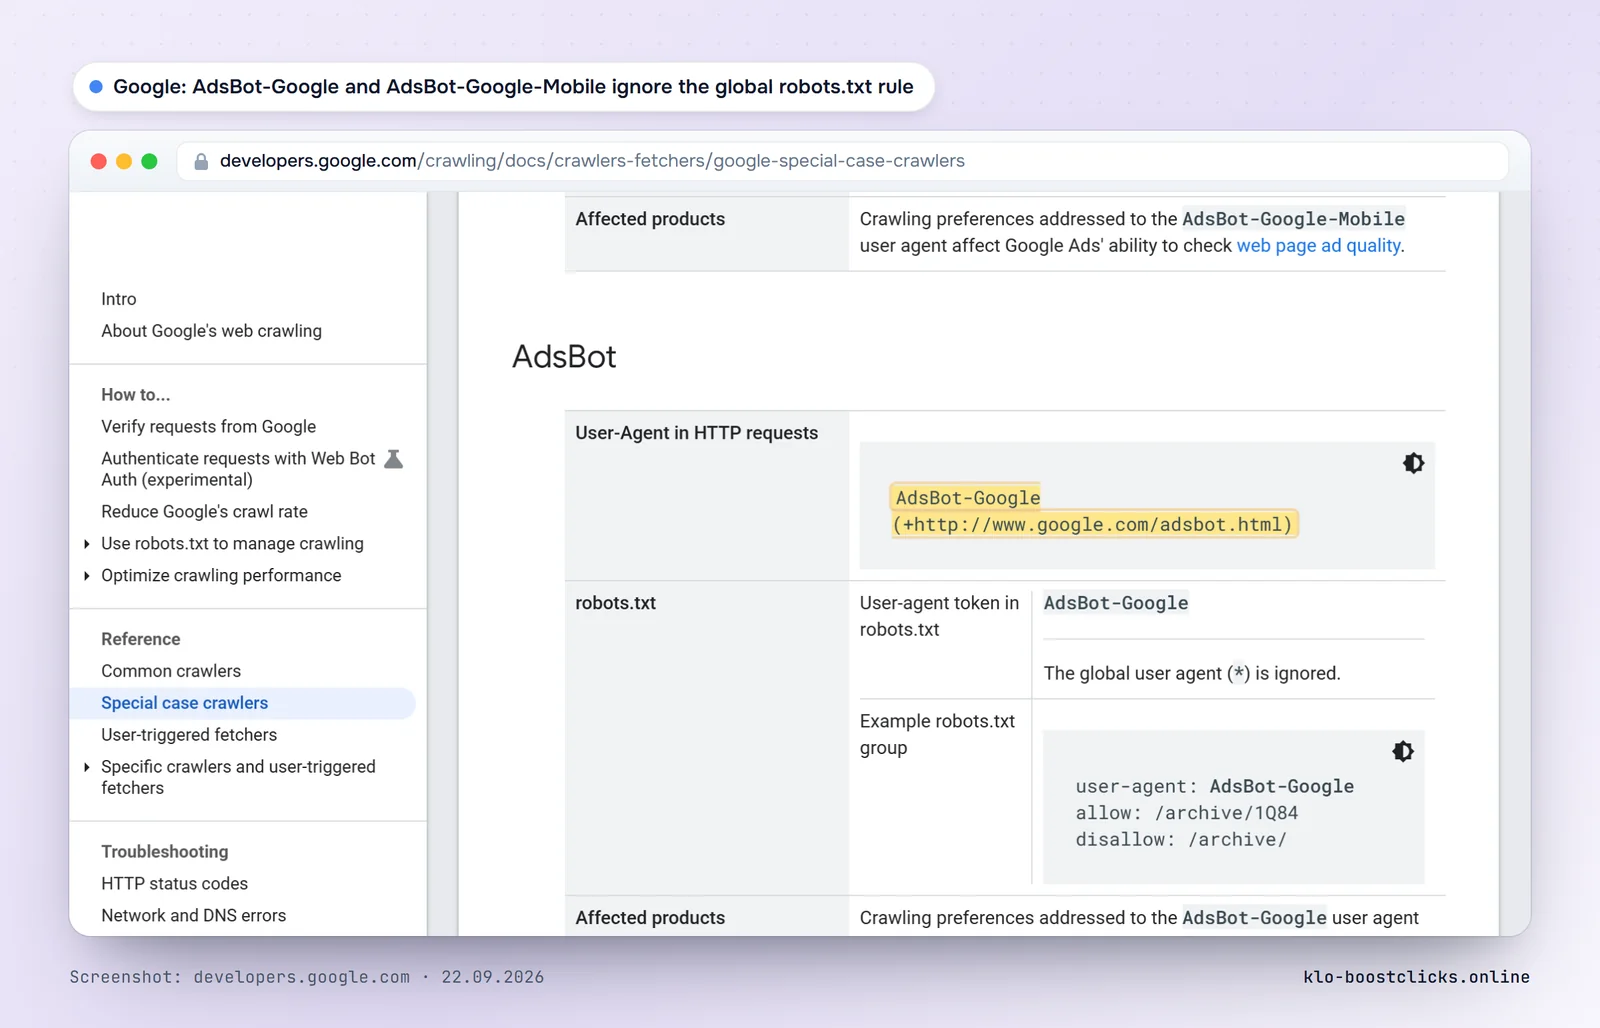The height and width of the screenshot is (1028, 1600).
Task: Click the 'User-agent token in robots.txt' cell
Action: pyautogui.click(x=939, y=616)
